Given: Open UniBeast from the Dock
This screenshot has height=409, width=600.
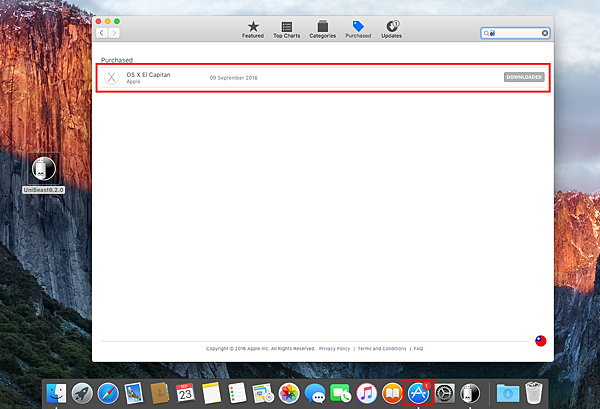Looking at the screenshot, I should tap(470, 393).
